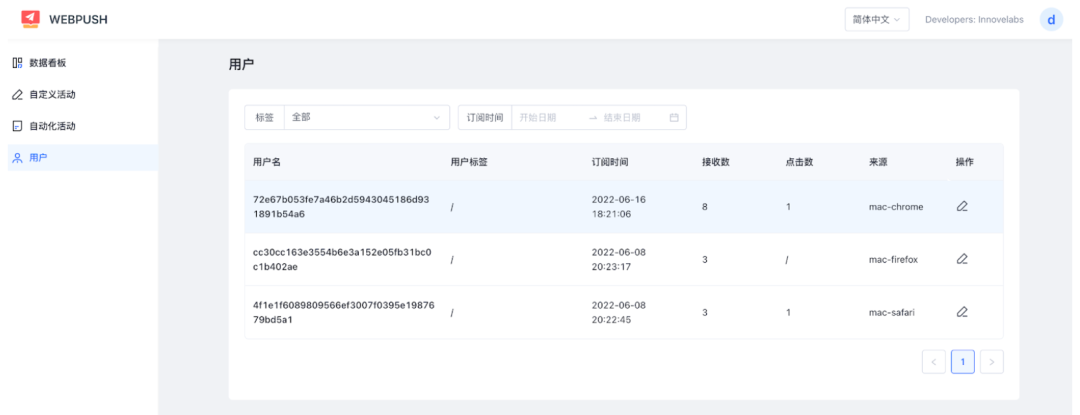
Task: Click the 结束日期 end date field
Action: click(x=630, y=118)
